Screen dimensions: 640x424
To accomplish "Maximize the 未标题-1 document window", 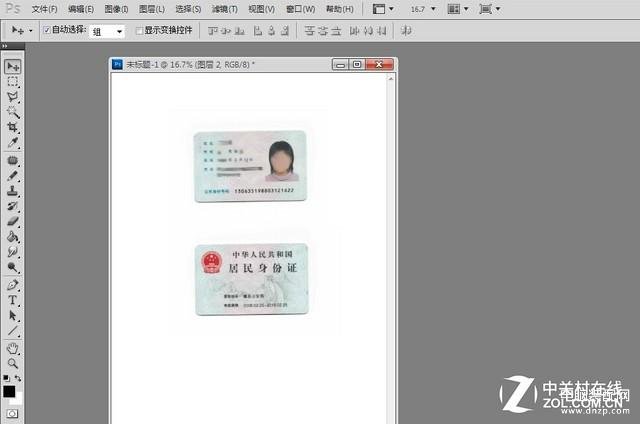I will (x=357, y=64).
